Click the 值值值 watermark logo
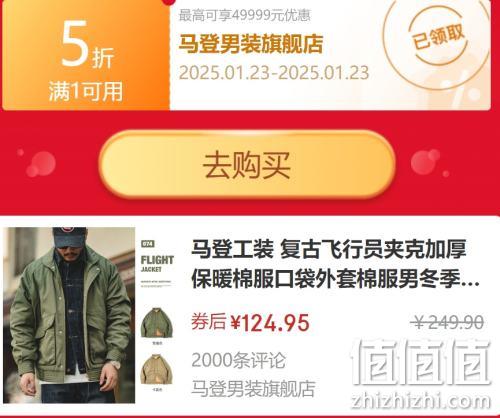The height and width of the screenshot is (418, 500). (421, 362)
